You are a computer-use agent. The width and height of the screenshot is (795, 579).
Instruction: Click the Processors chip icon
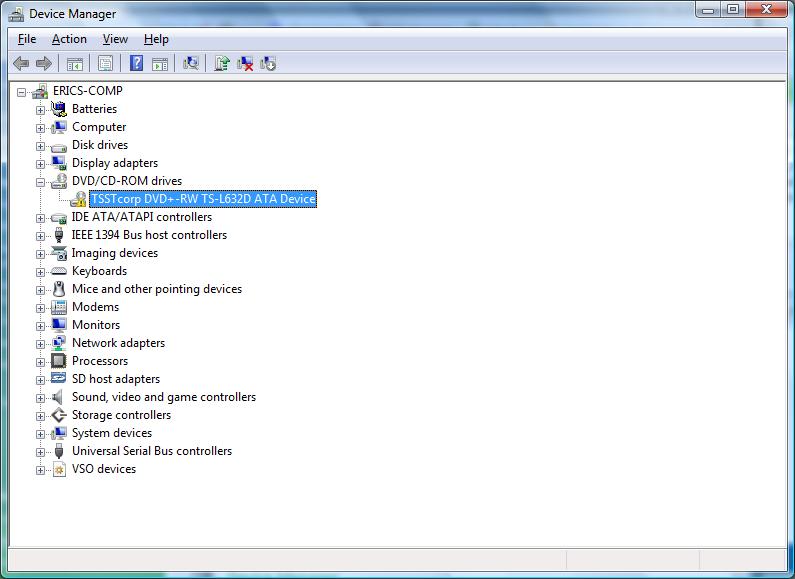[59, 361]
